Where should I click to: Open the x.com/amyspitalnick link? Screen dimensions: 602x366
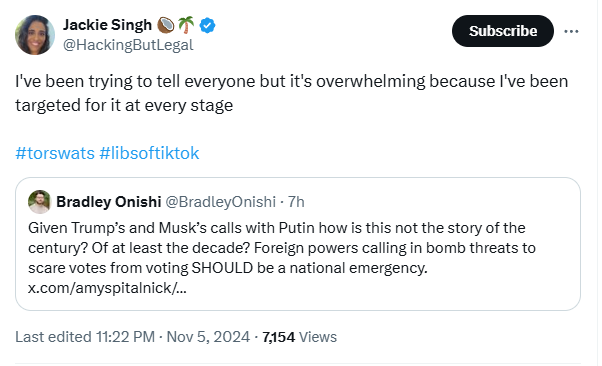pos(107,288)
